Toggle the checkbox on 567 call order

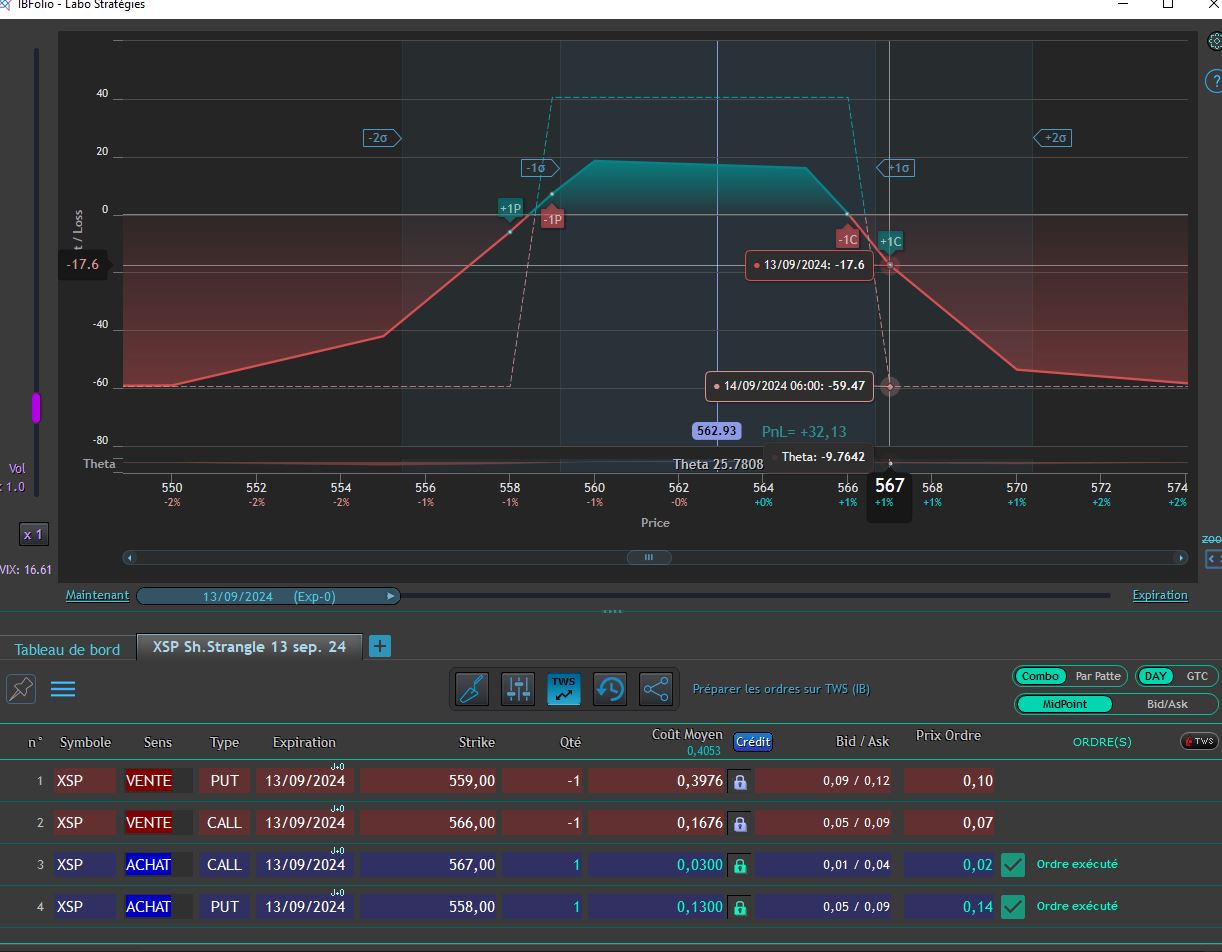click(x=1013, y=865)
